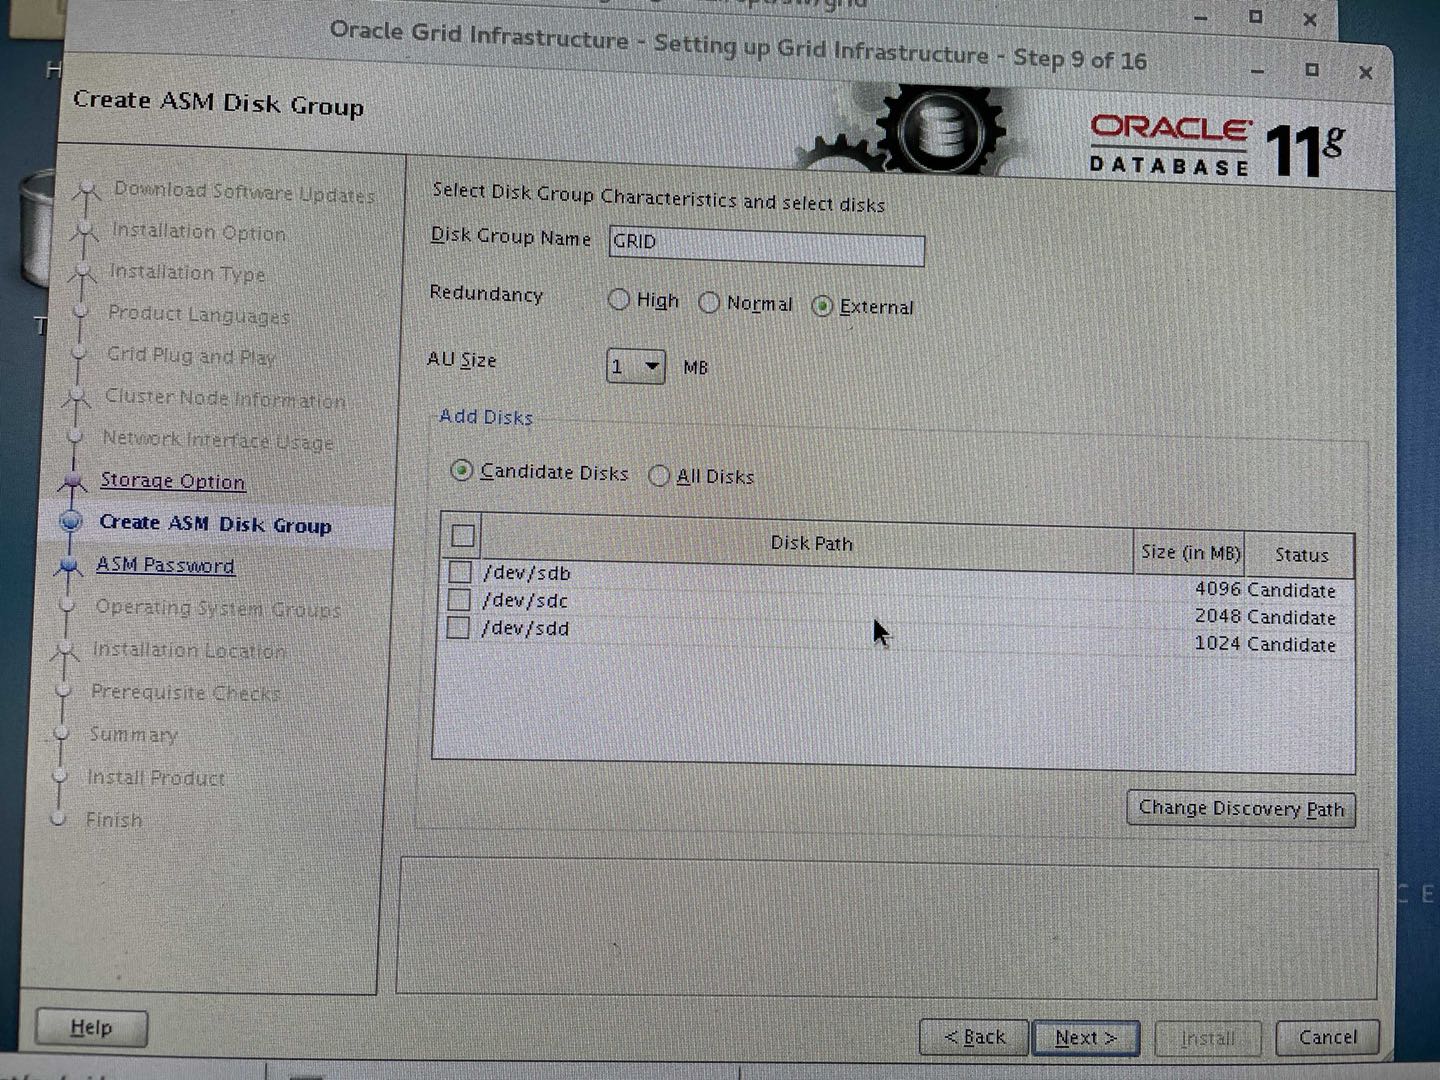Open the AU Size dropdown
This screenshot has width=1440, height=1080.
[x=636, y=366]
